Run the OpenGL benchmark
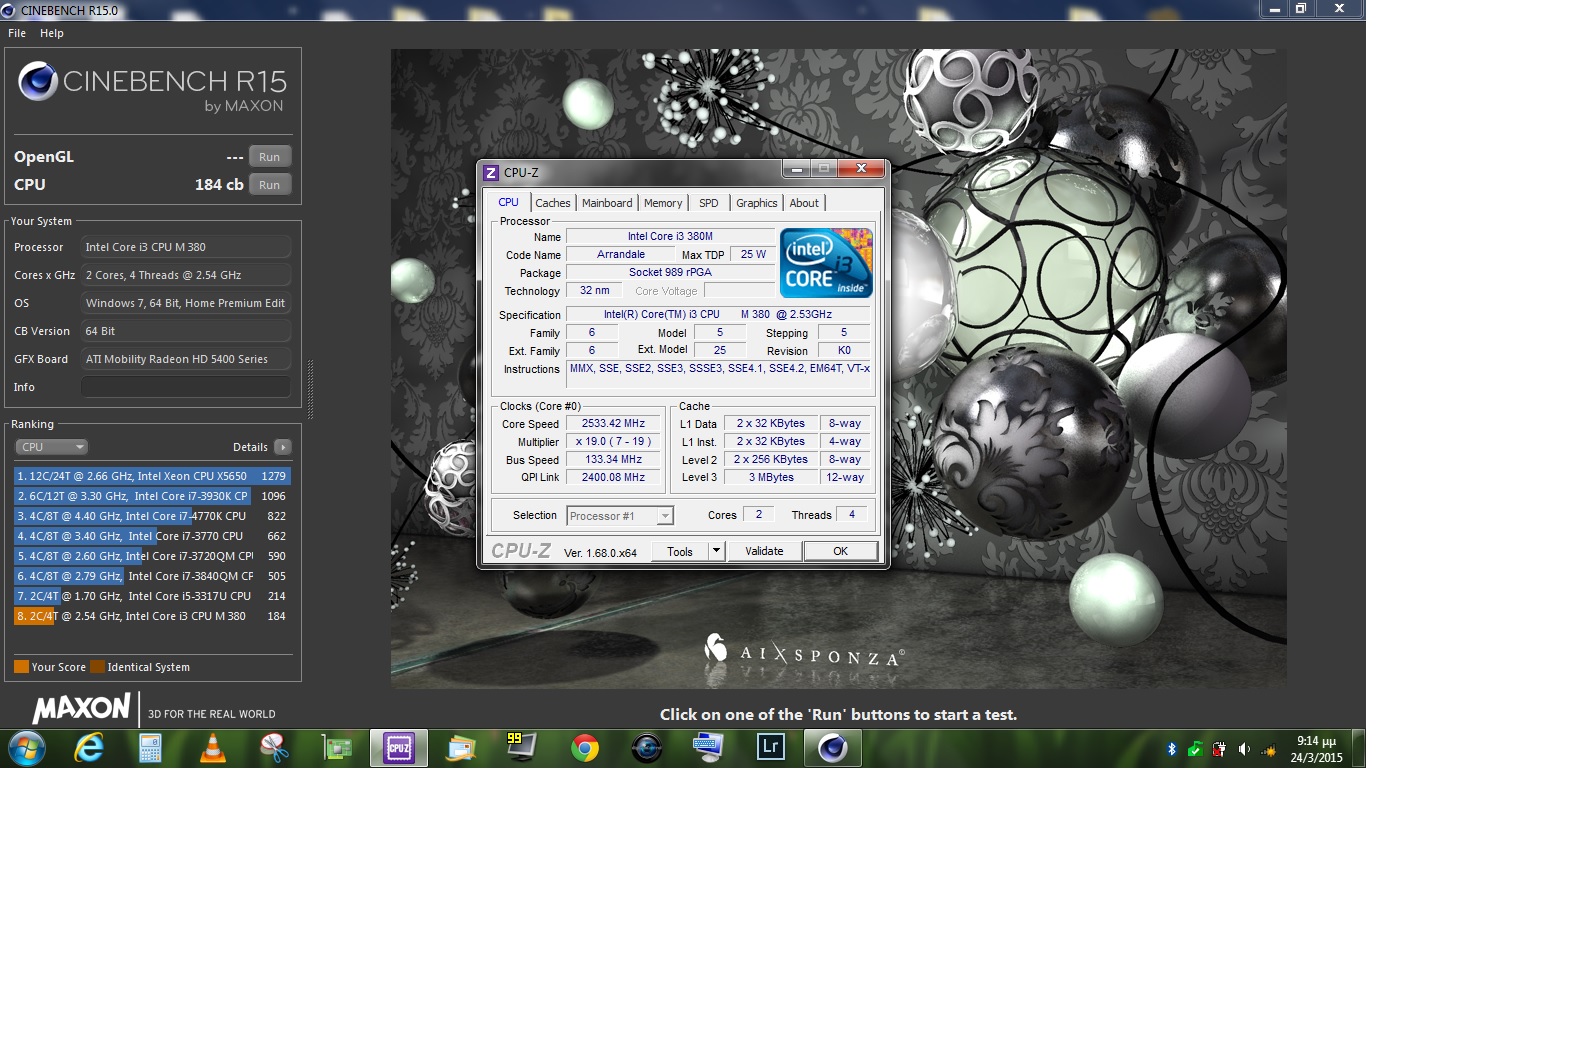The width and height of the screenshot is (1578, 1045). 270,157
